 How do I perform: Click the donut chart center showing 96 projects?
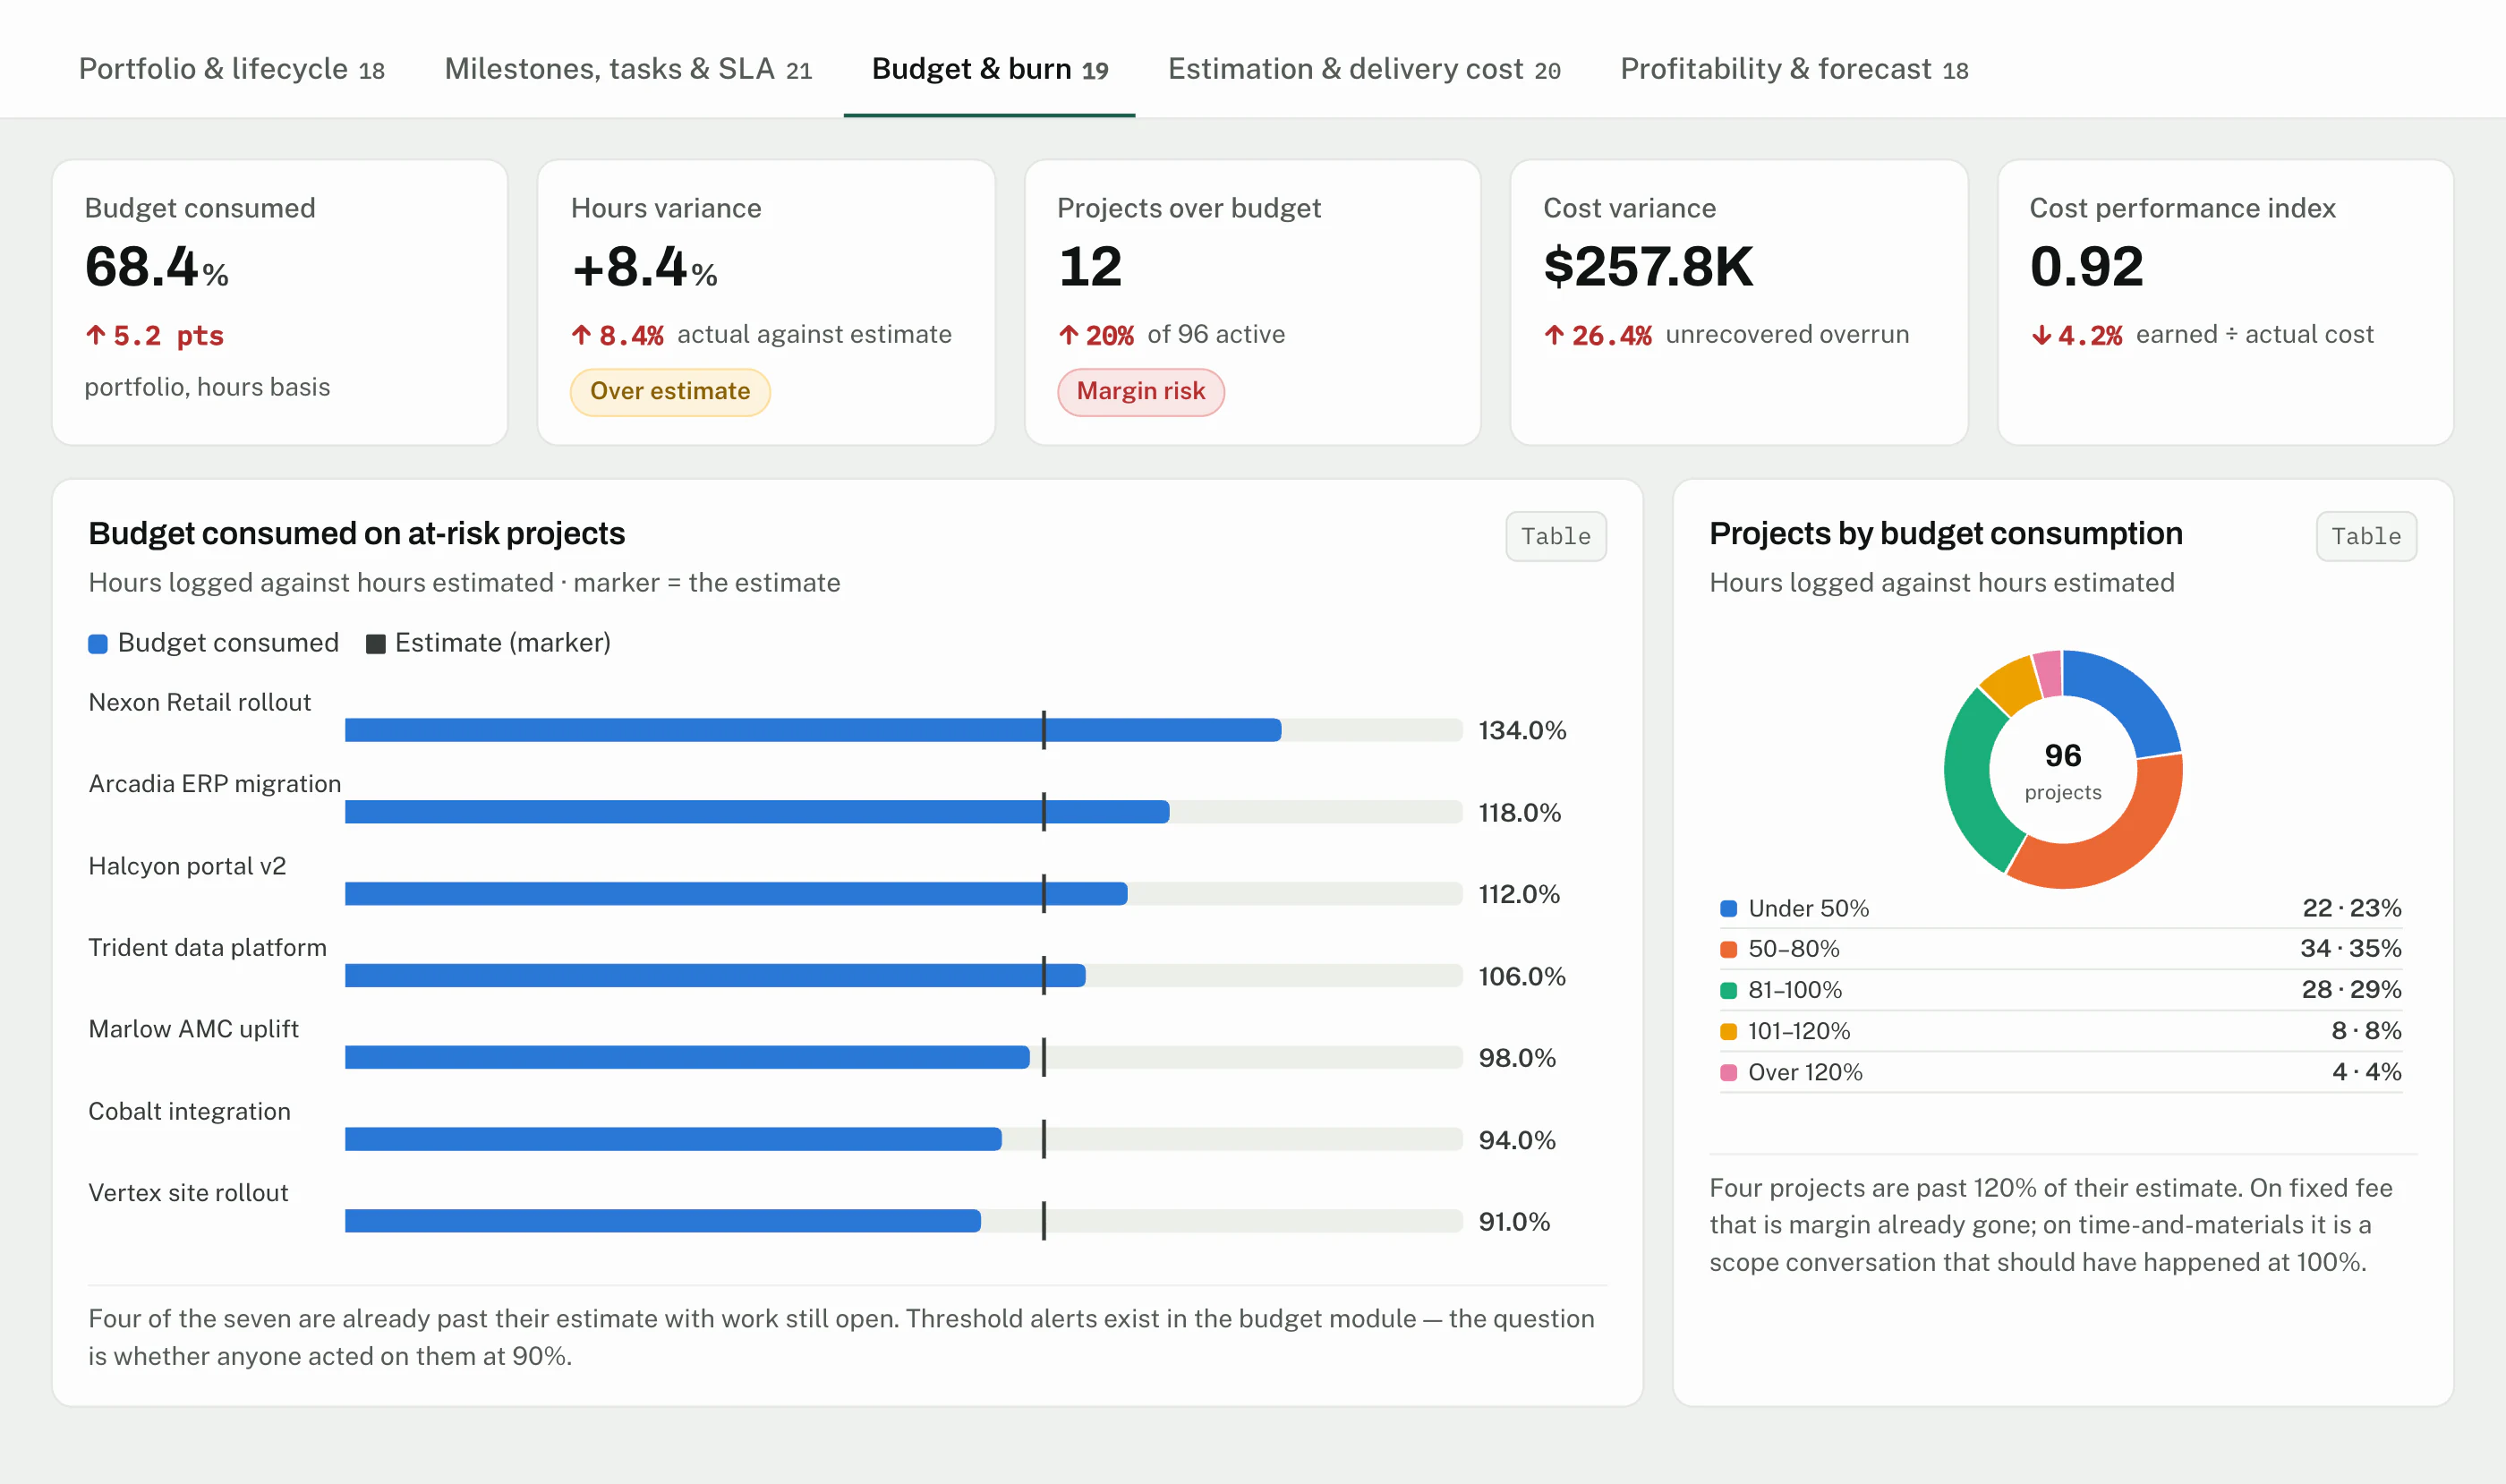2062,770
